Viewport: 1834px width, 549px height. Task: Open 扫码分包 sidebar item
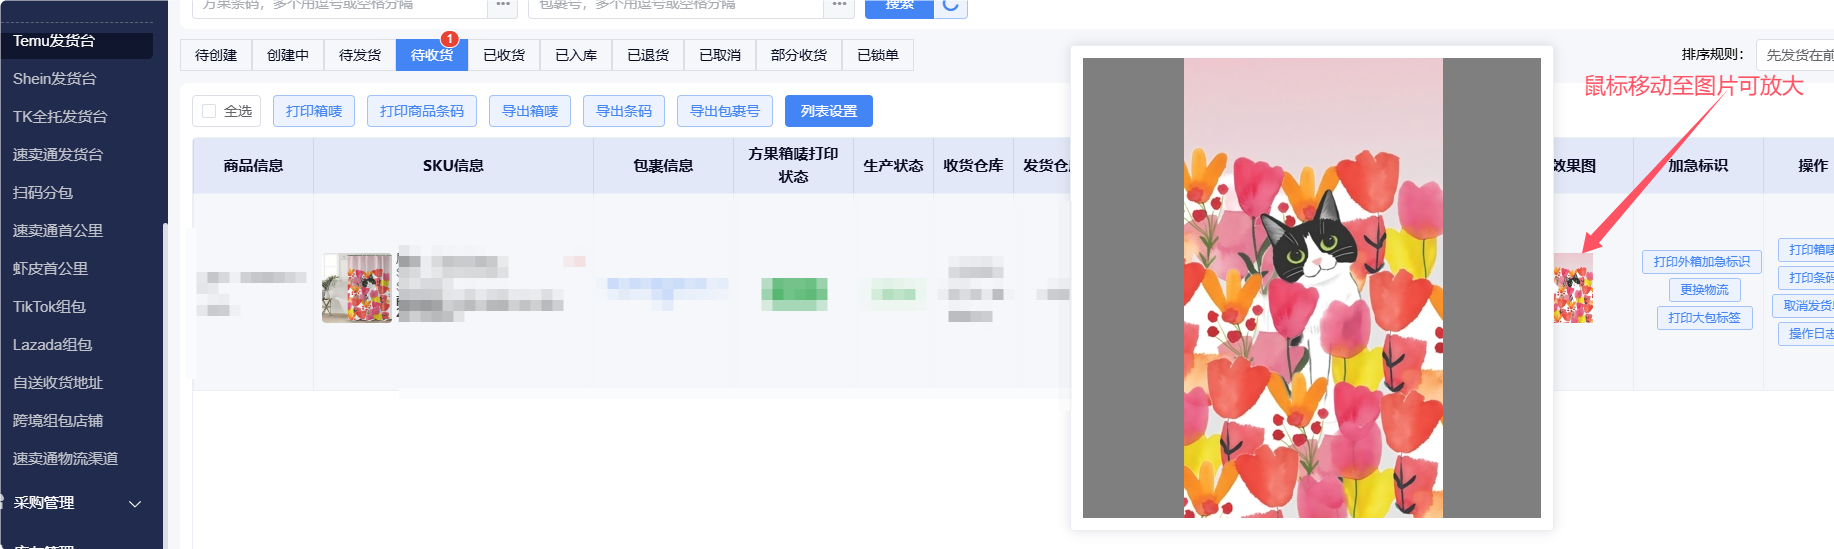pos(43,193)
